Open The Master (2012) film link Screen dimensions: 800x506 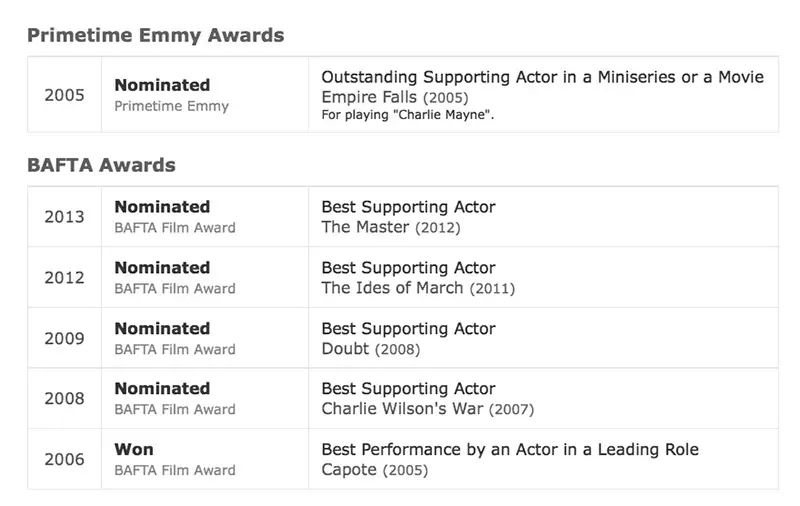pos(365,227)
